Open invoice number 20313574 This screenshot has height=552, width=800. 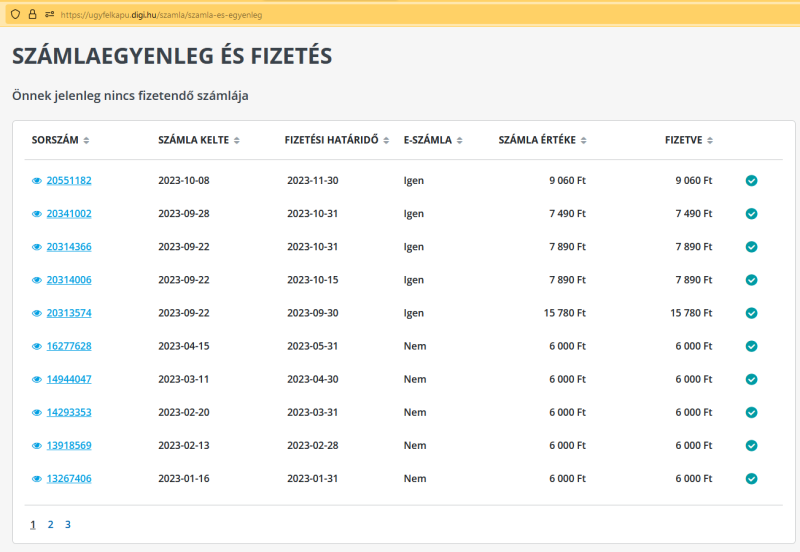click(69, 313)
